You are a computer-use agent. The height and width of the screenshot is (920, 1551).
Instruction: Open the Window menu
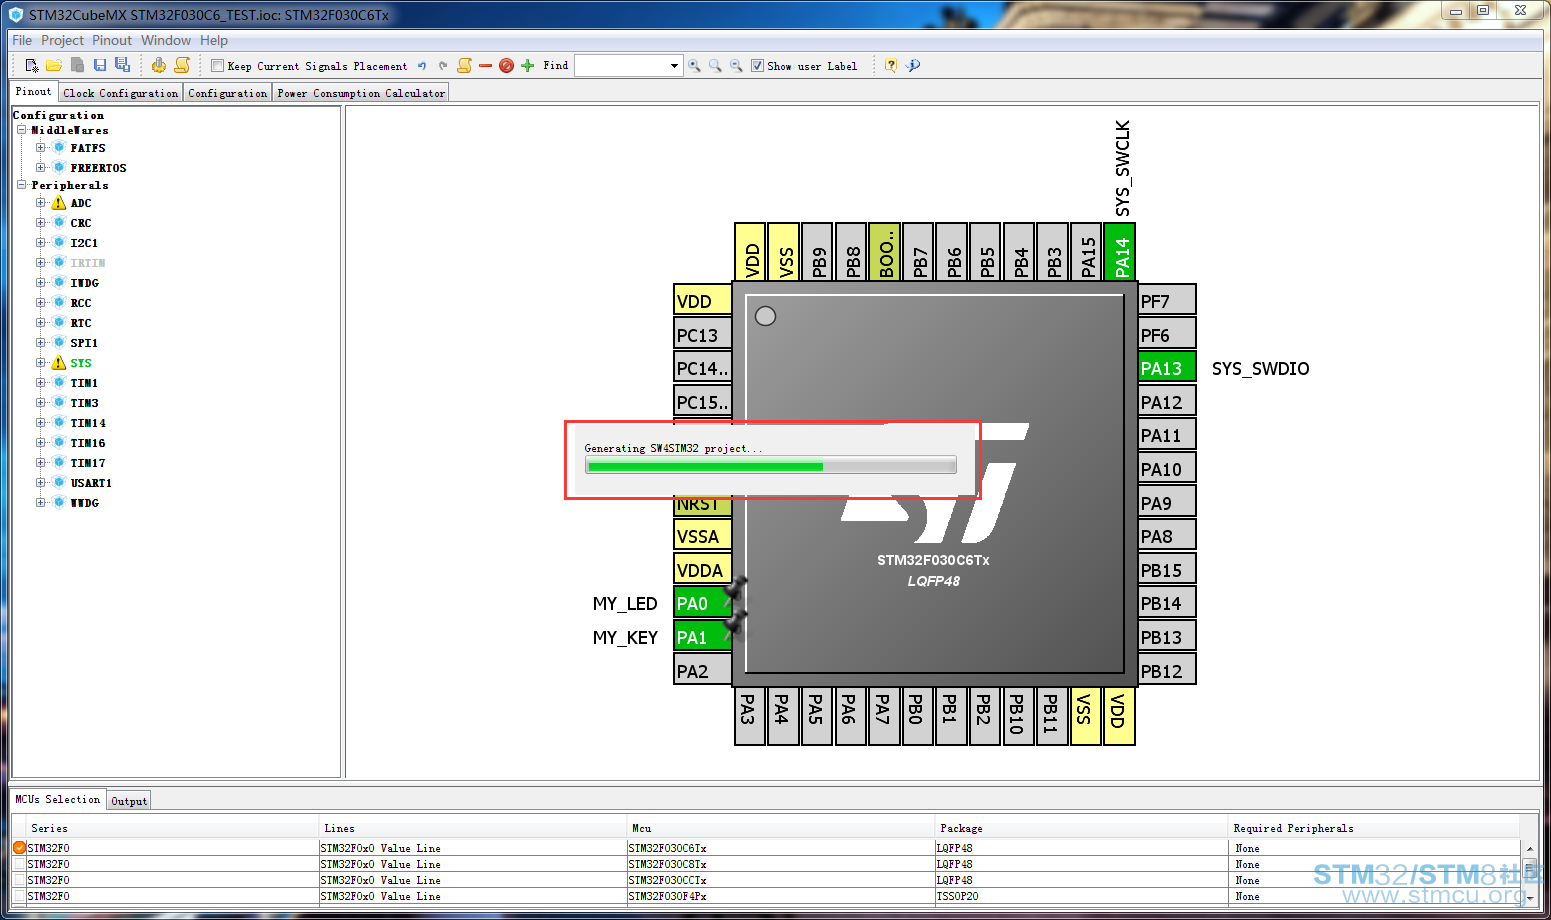tap(166, 40)
